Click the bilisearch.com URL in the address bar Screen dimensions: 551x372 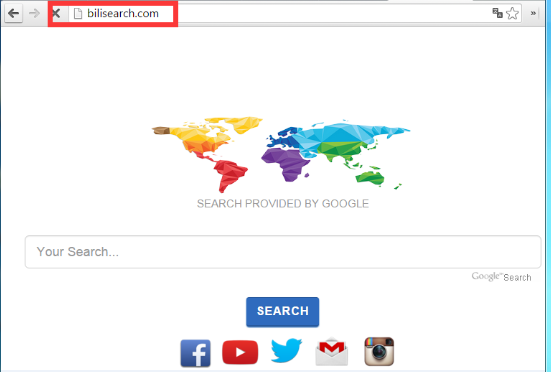(x=123, y=13)
